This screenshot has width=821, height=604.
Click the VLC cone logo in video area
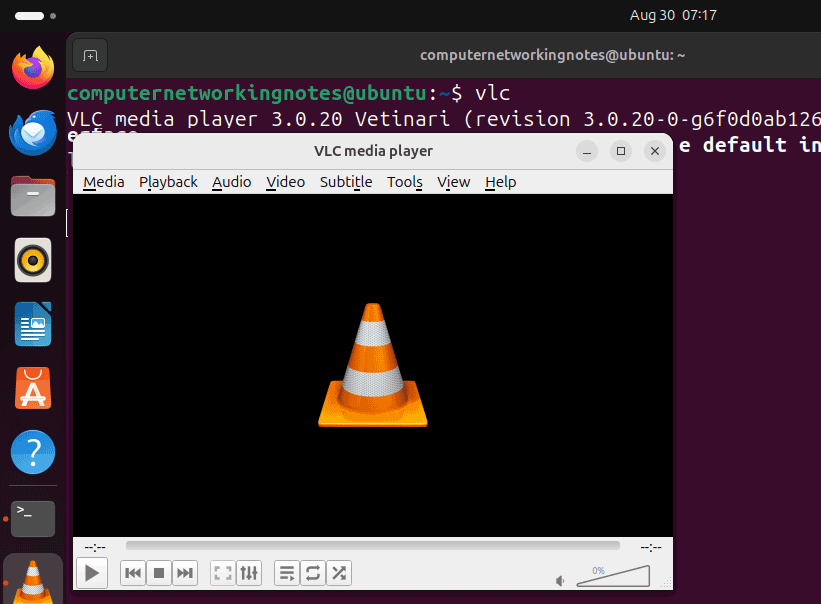coord(373,365)
